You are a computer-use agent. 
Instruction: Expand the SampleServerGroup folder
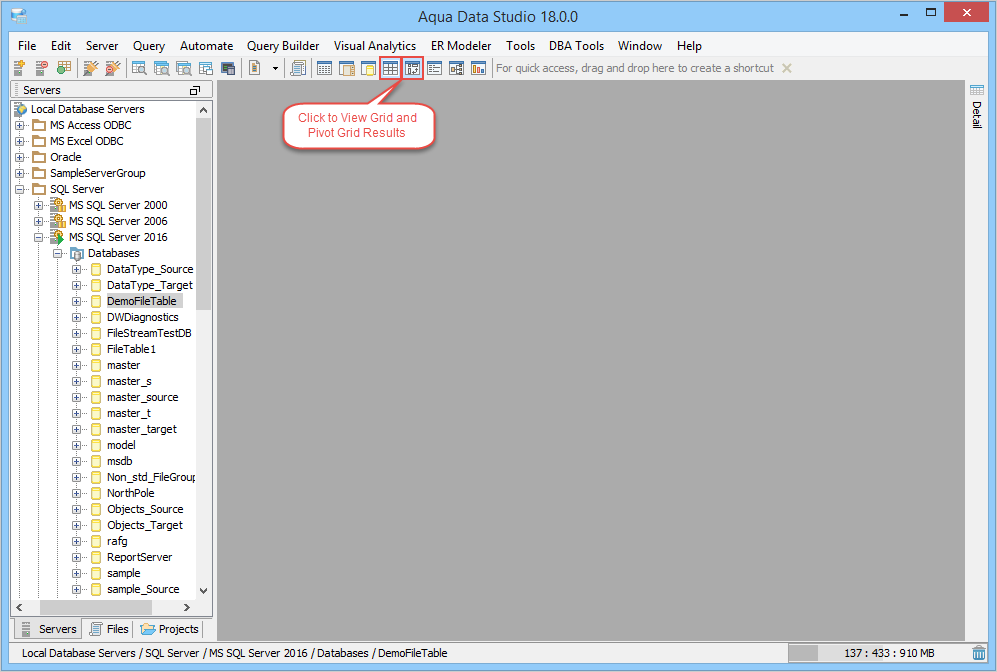[x=20, y=173]
